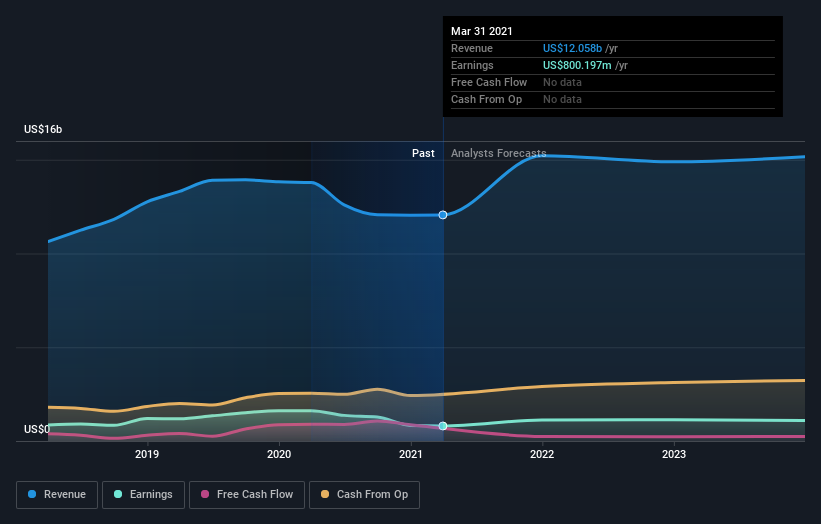The width and height of the screenshot is (821, 524).
Task: Select the 2022 x-axis label
Action: click(x=542, y=454)
